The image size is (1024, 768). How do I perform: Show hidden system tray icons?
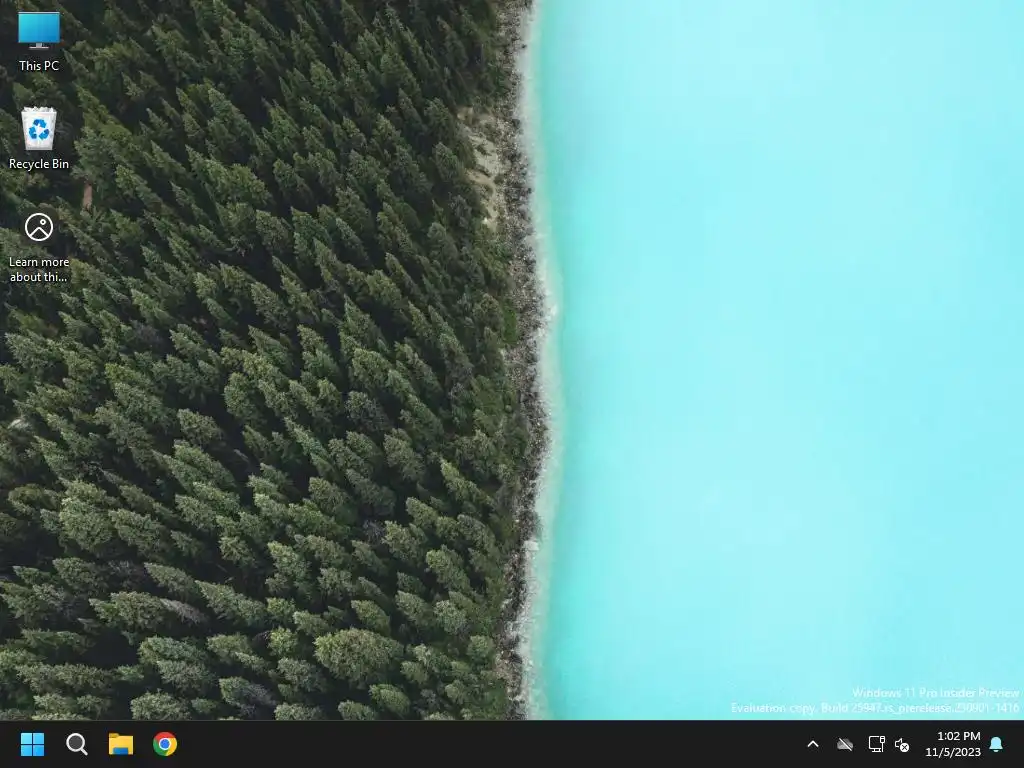813,744
